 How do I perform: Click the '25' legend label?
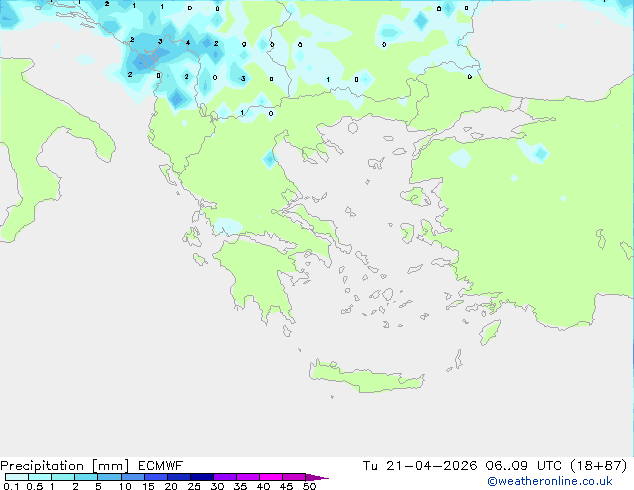194,486
